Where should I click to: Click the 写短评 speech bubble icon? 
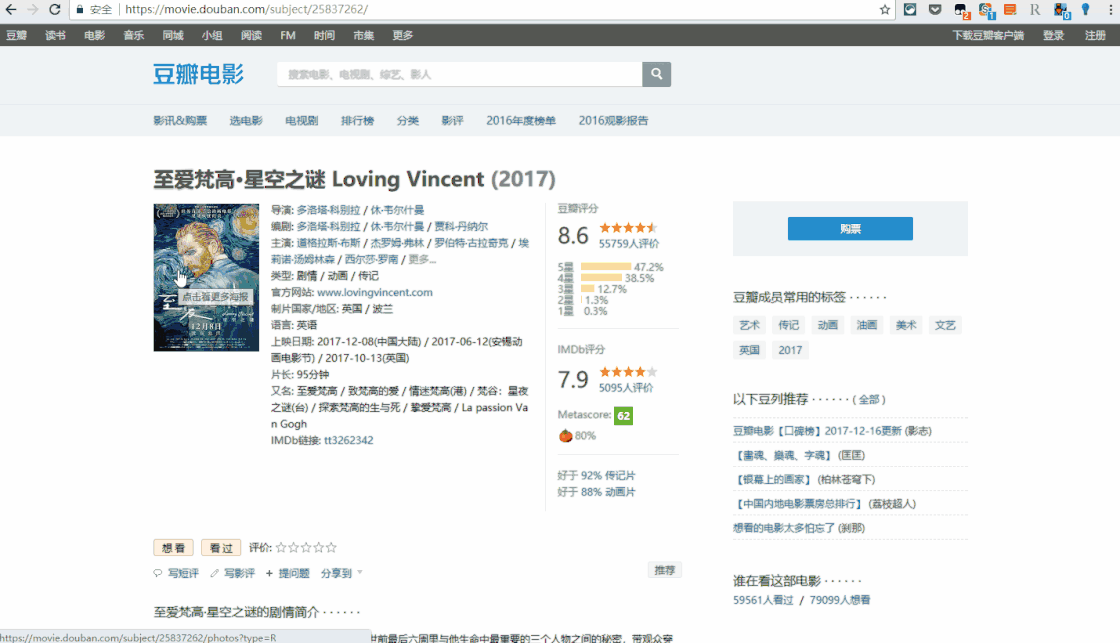pos(158,573)
